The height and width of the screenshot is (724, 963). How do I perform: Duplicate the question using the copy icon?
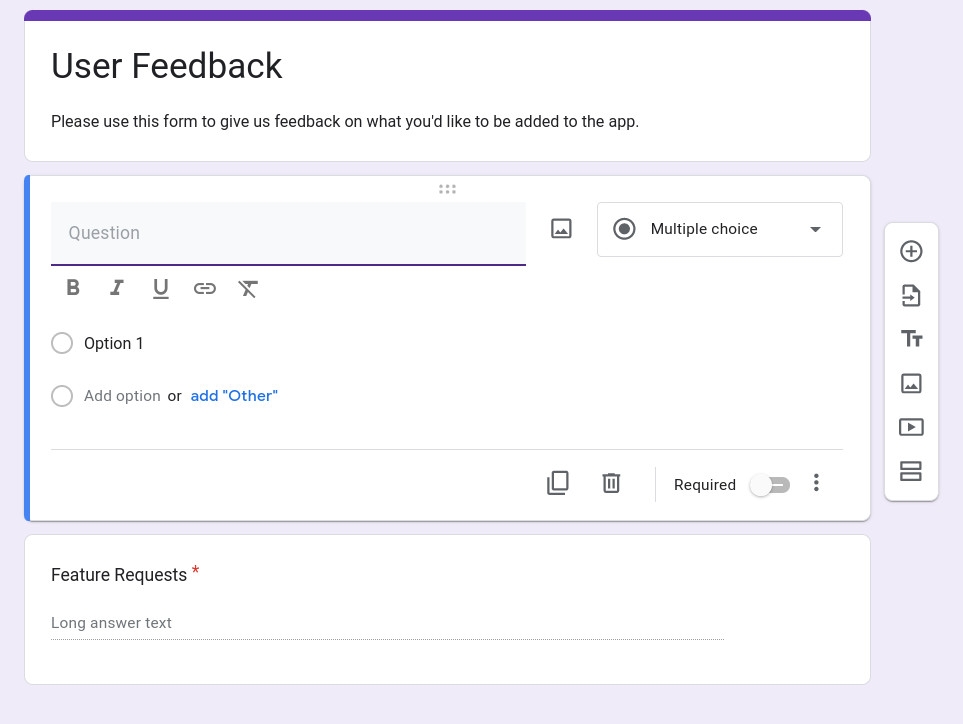(558, 483)
